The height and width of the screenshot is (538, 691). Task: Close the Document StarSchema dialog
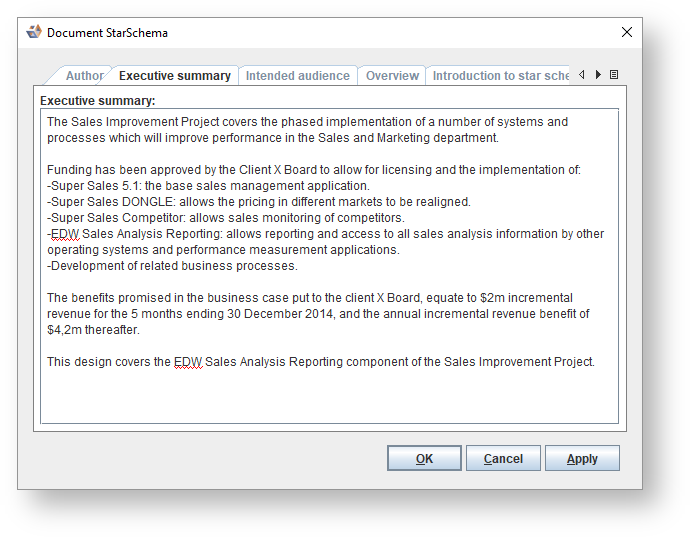coord(627,32)
